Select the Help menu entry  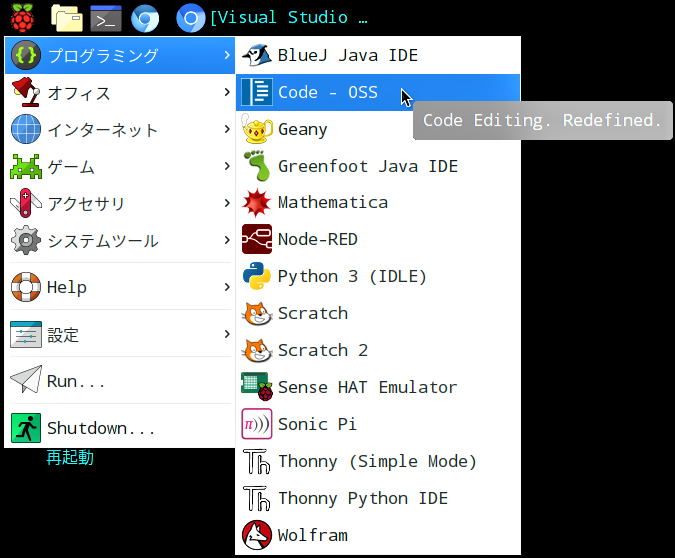[x=120, y=287]
